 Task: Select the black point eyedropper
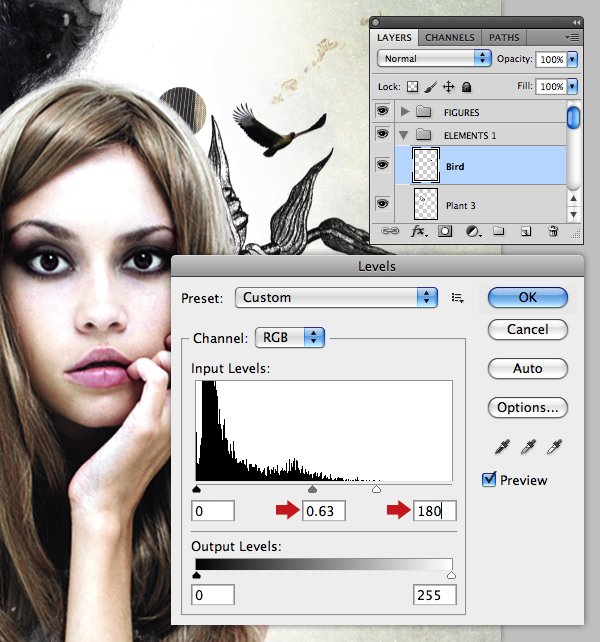[502, 447]
